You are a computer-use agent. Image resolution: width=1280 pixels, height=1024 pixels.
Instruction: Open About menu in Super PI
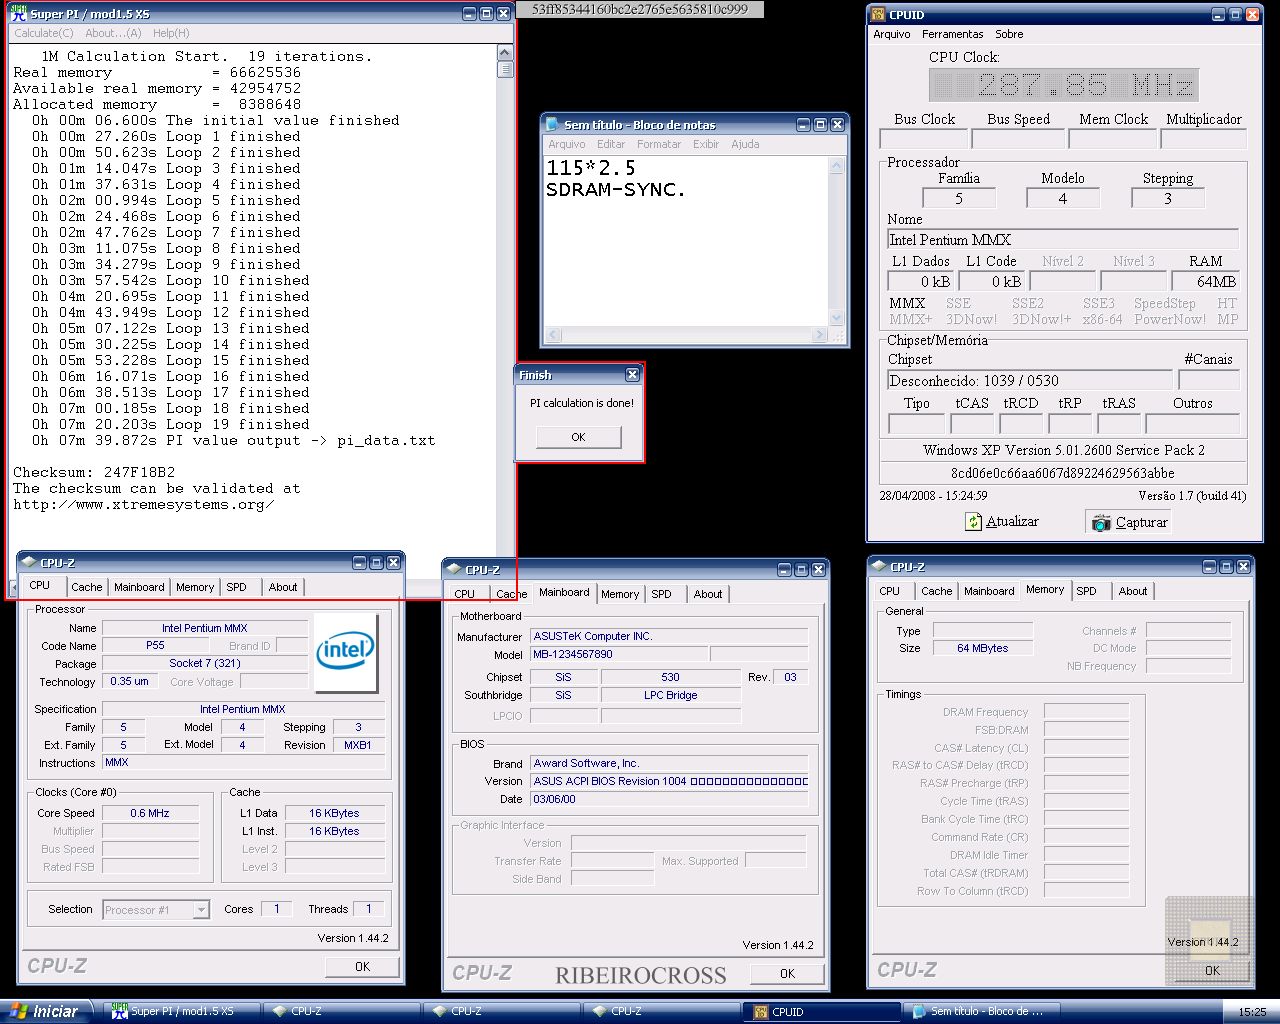113,33
